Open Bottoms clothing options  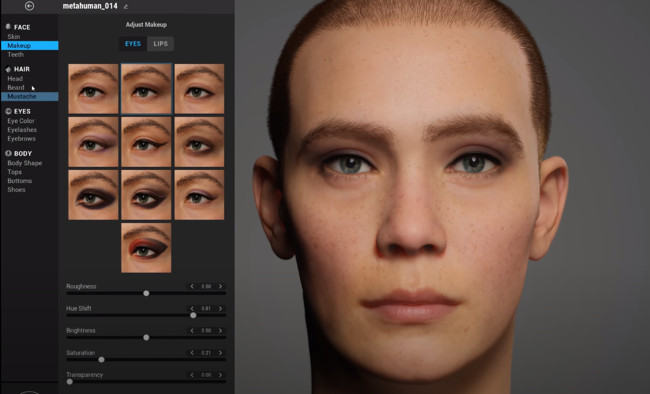coord(19,181)
